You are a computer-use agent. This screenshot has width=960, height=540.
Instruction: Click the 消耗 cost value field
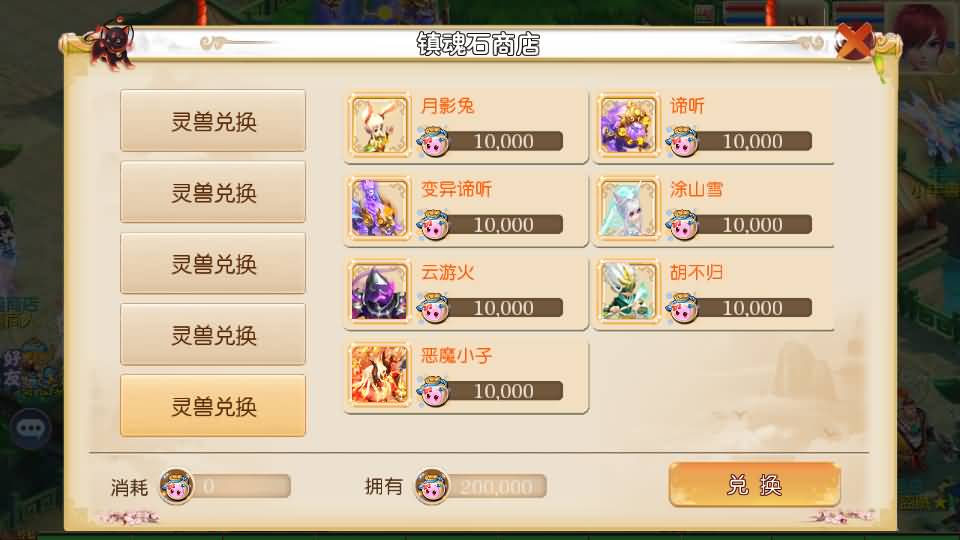(x=239, y=486)
